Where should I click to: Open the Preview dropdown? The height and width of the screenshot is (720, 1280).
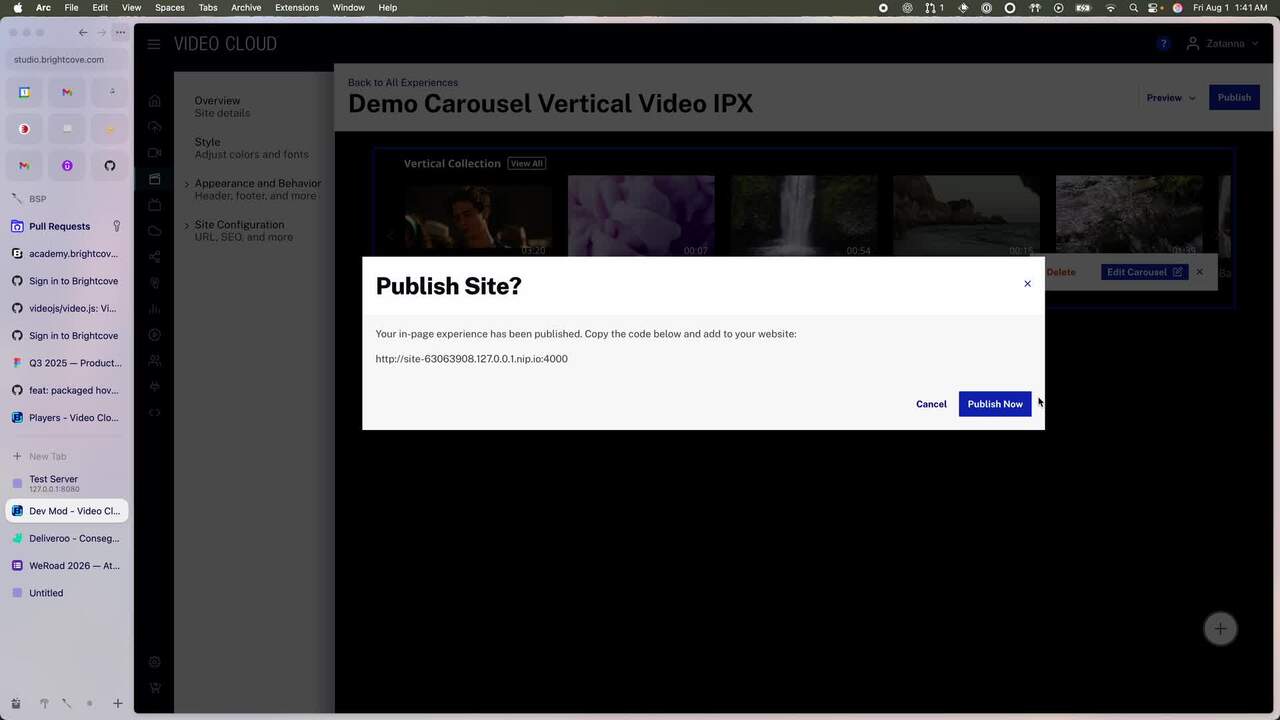click(1171, 98)
